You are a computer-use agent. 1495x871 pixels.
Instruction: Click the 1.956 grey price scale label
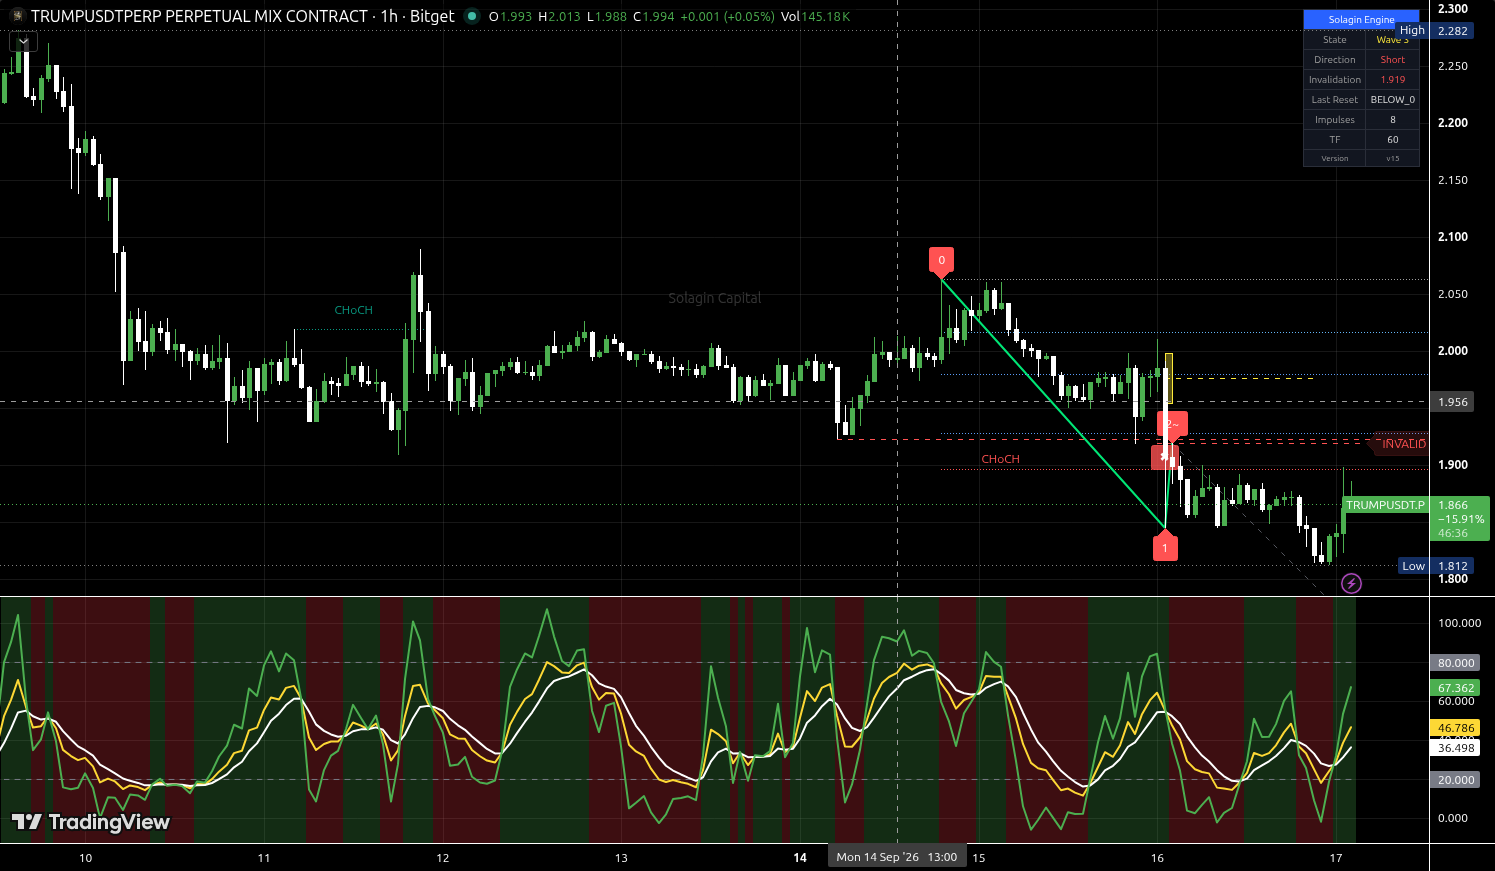[x=1453, y=402]
